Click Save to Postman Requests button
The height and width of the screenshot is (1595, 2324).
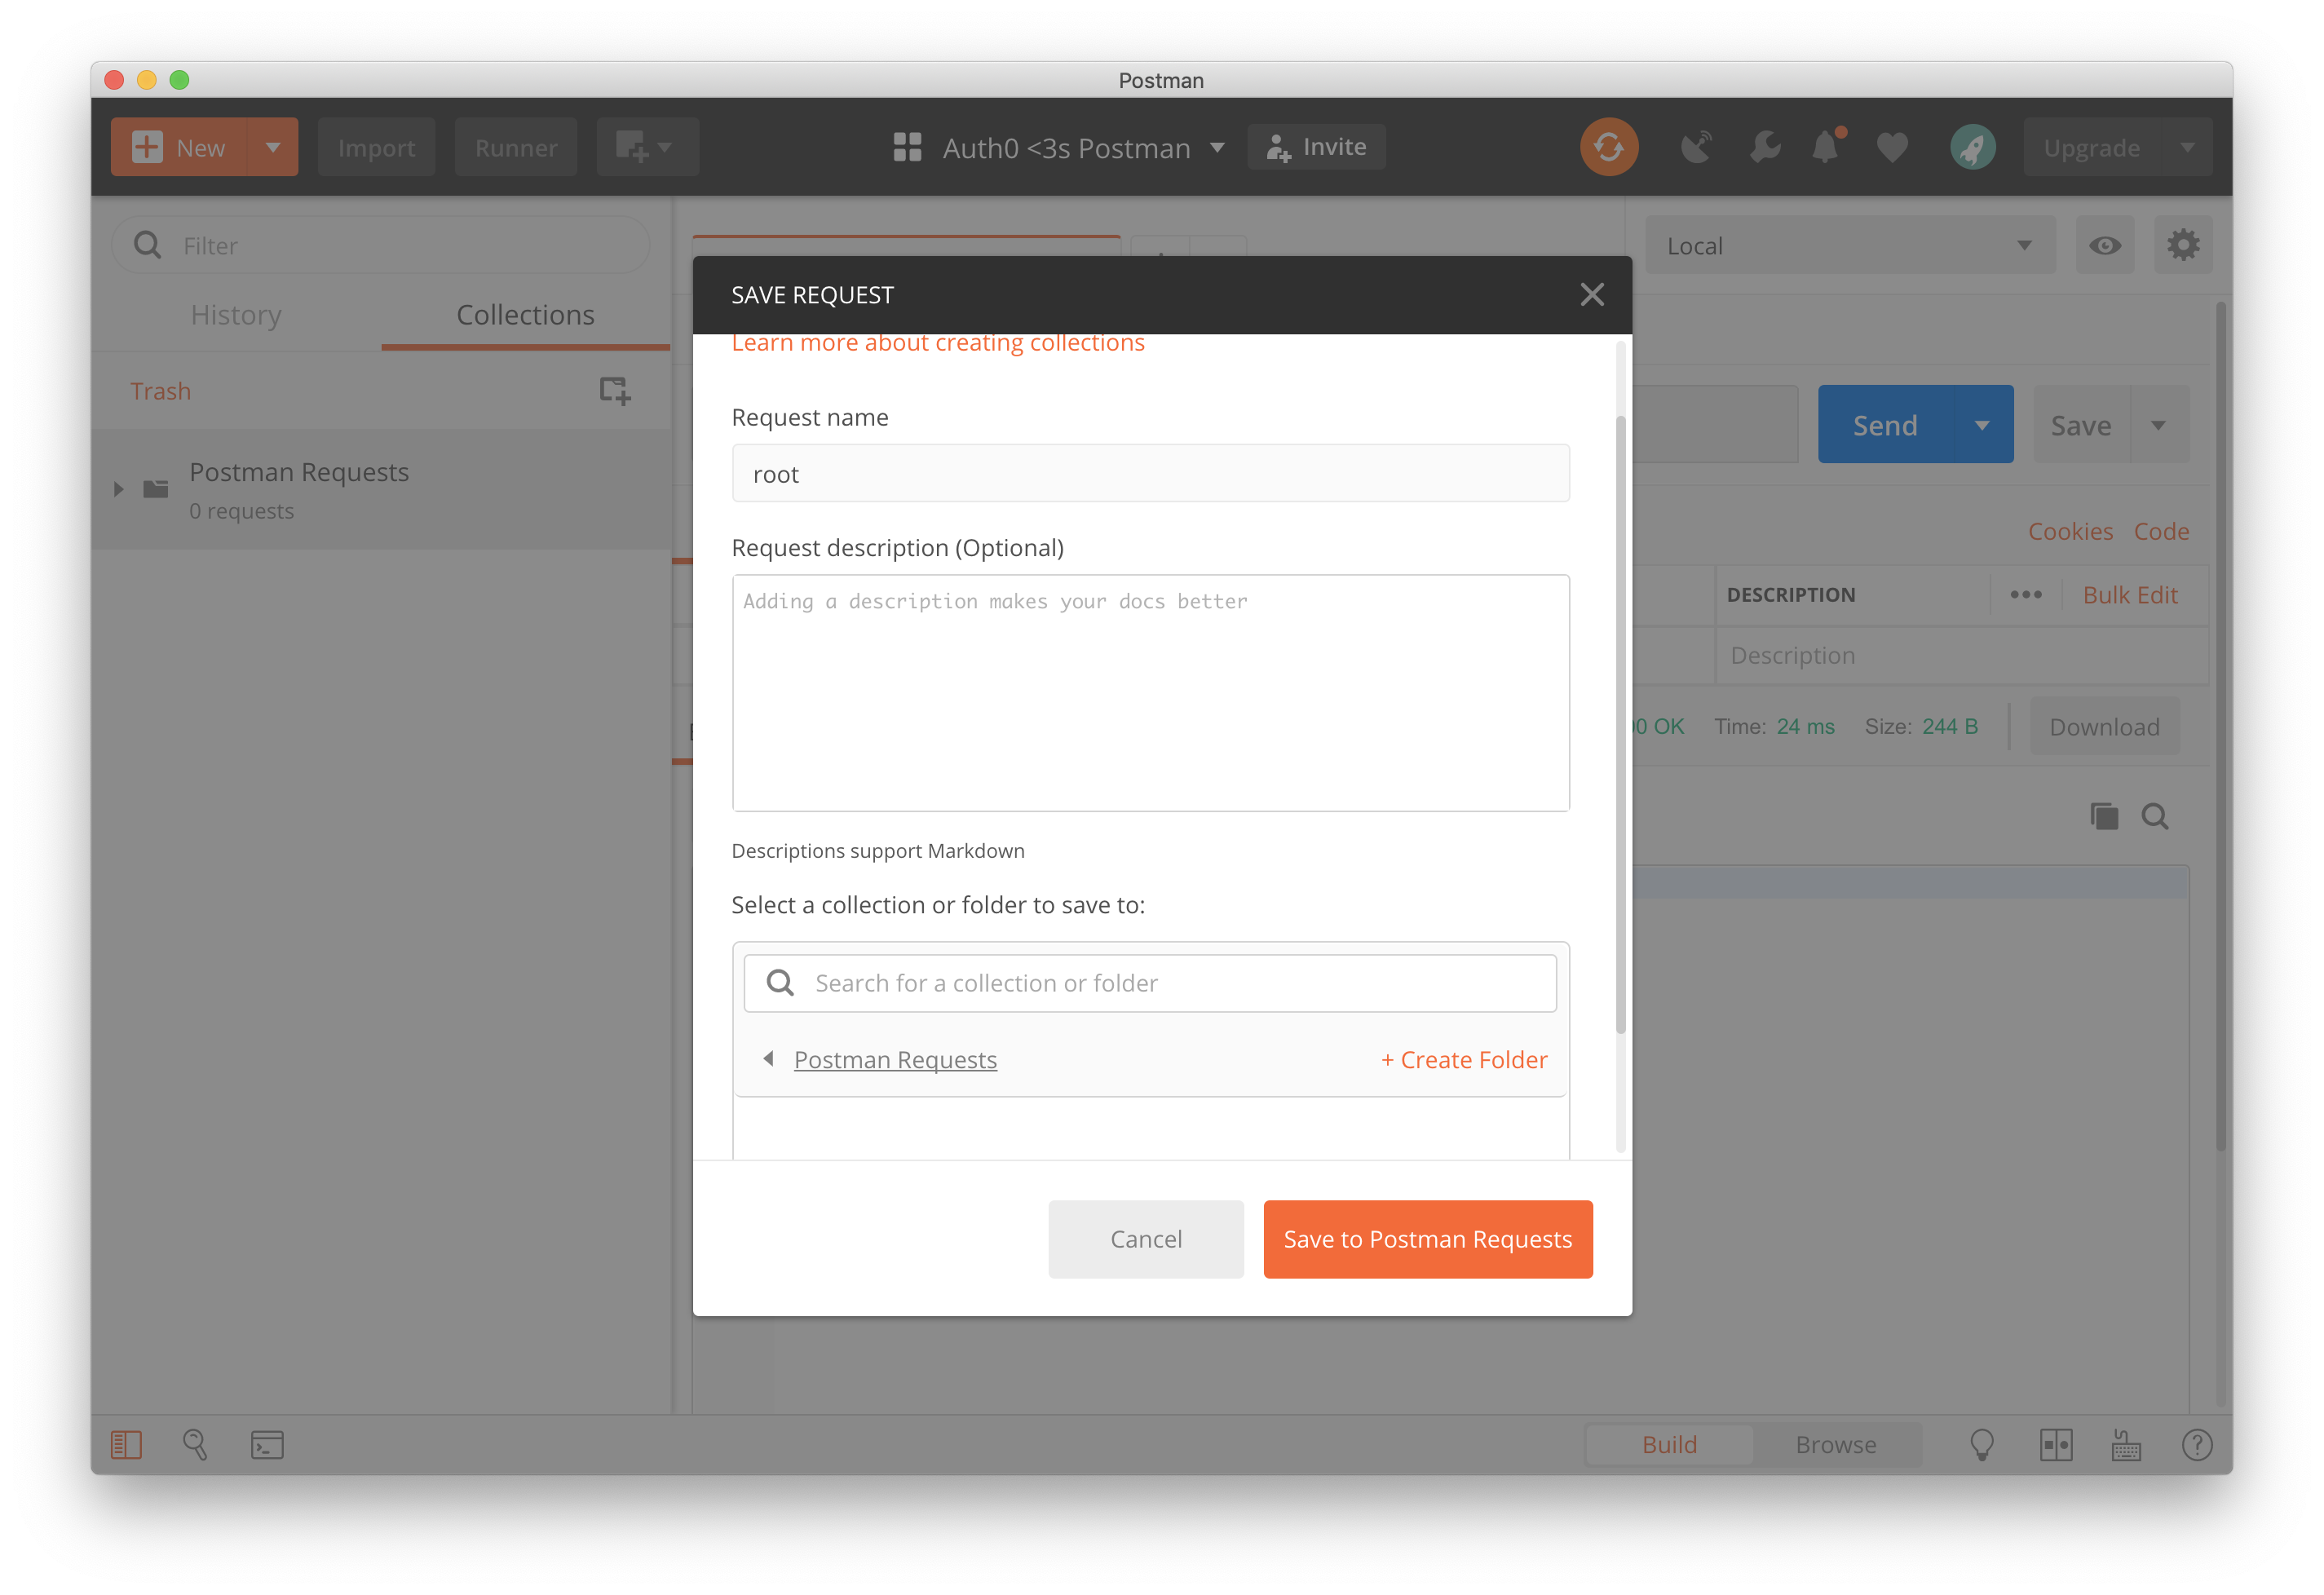1427,1239
